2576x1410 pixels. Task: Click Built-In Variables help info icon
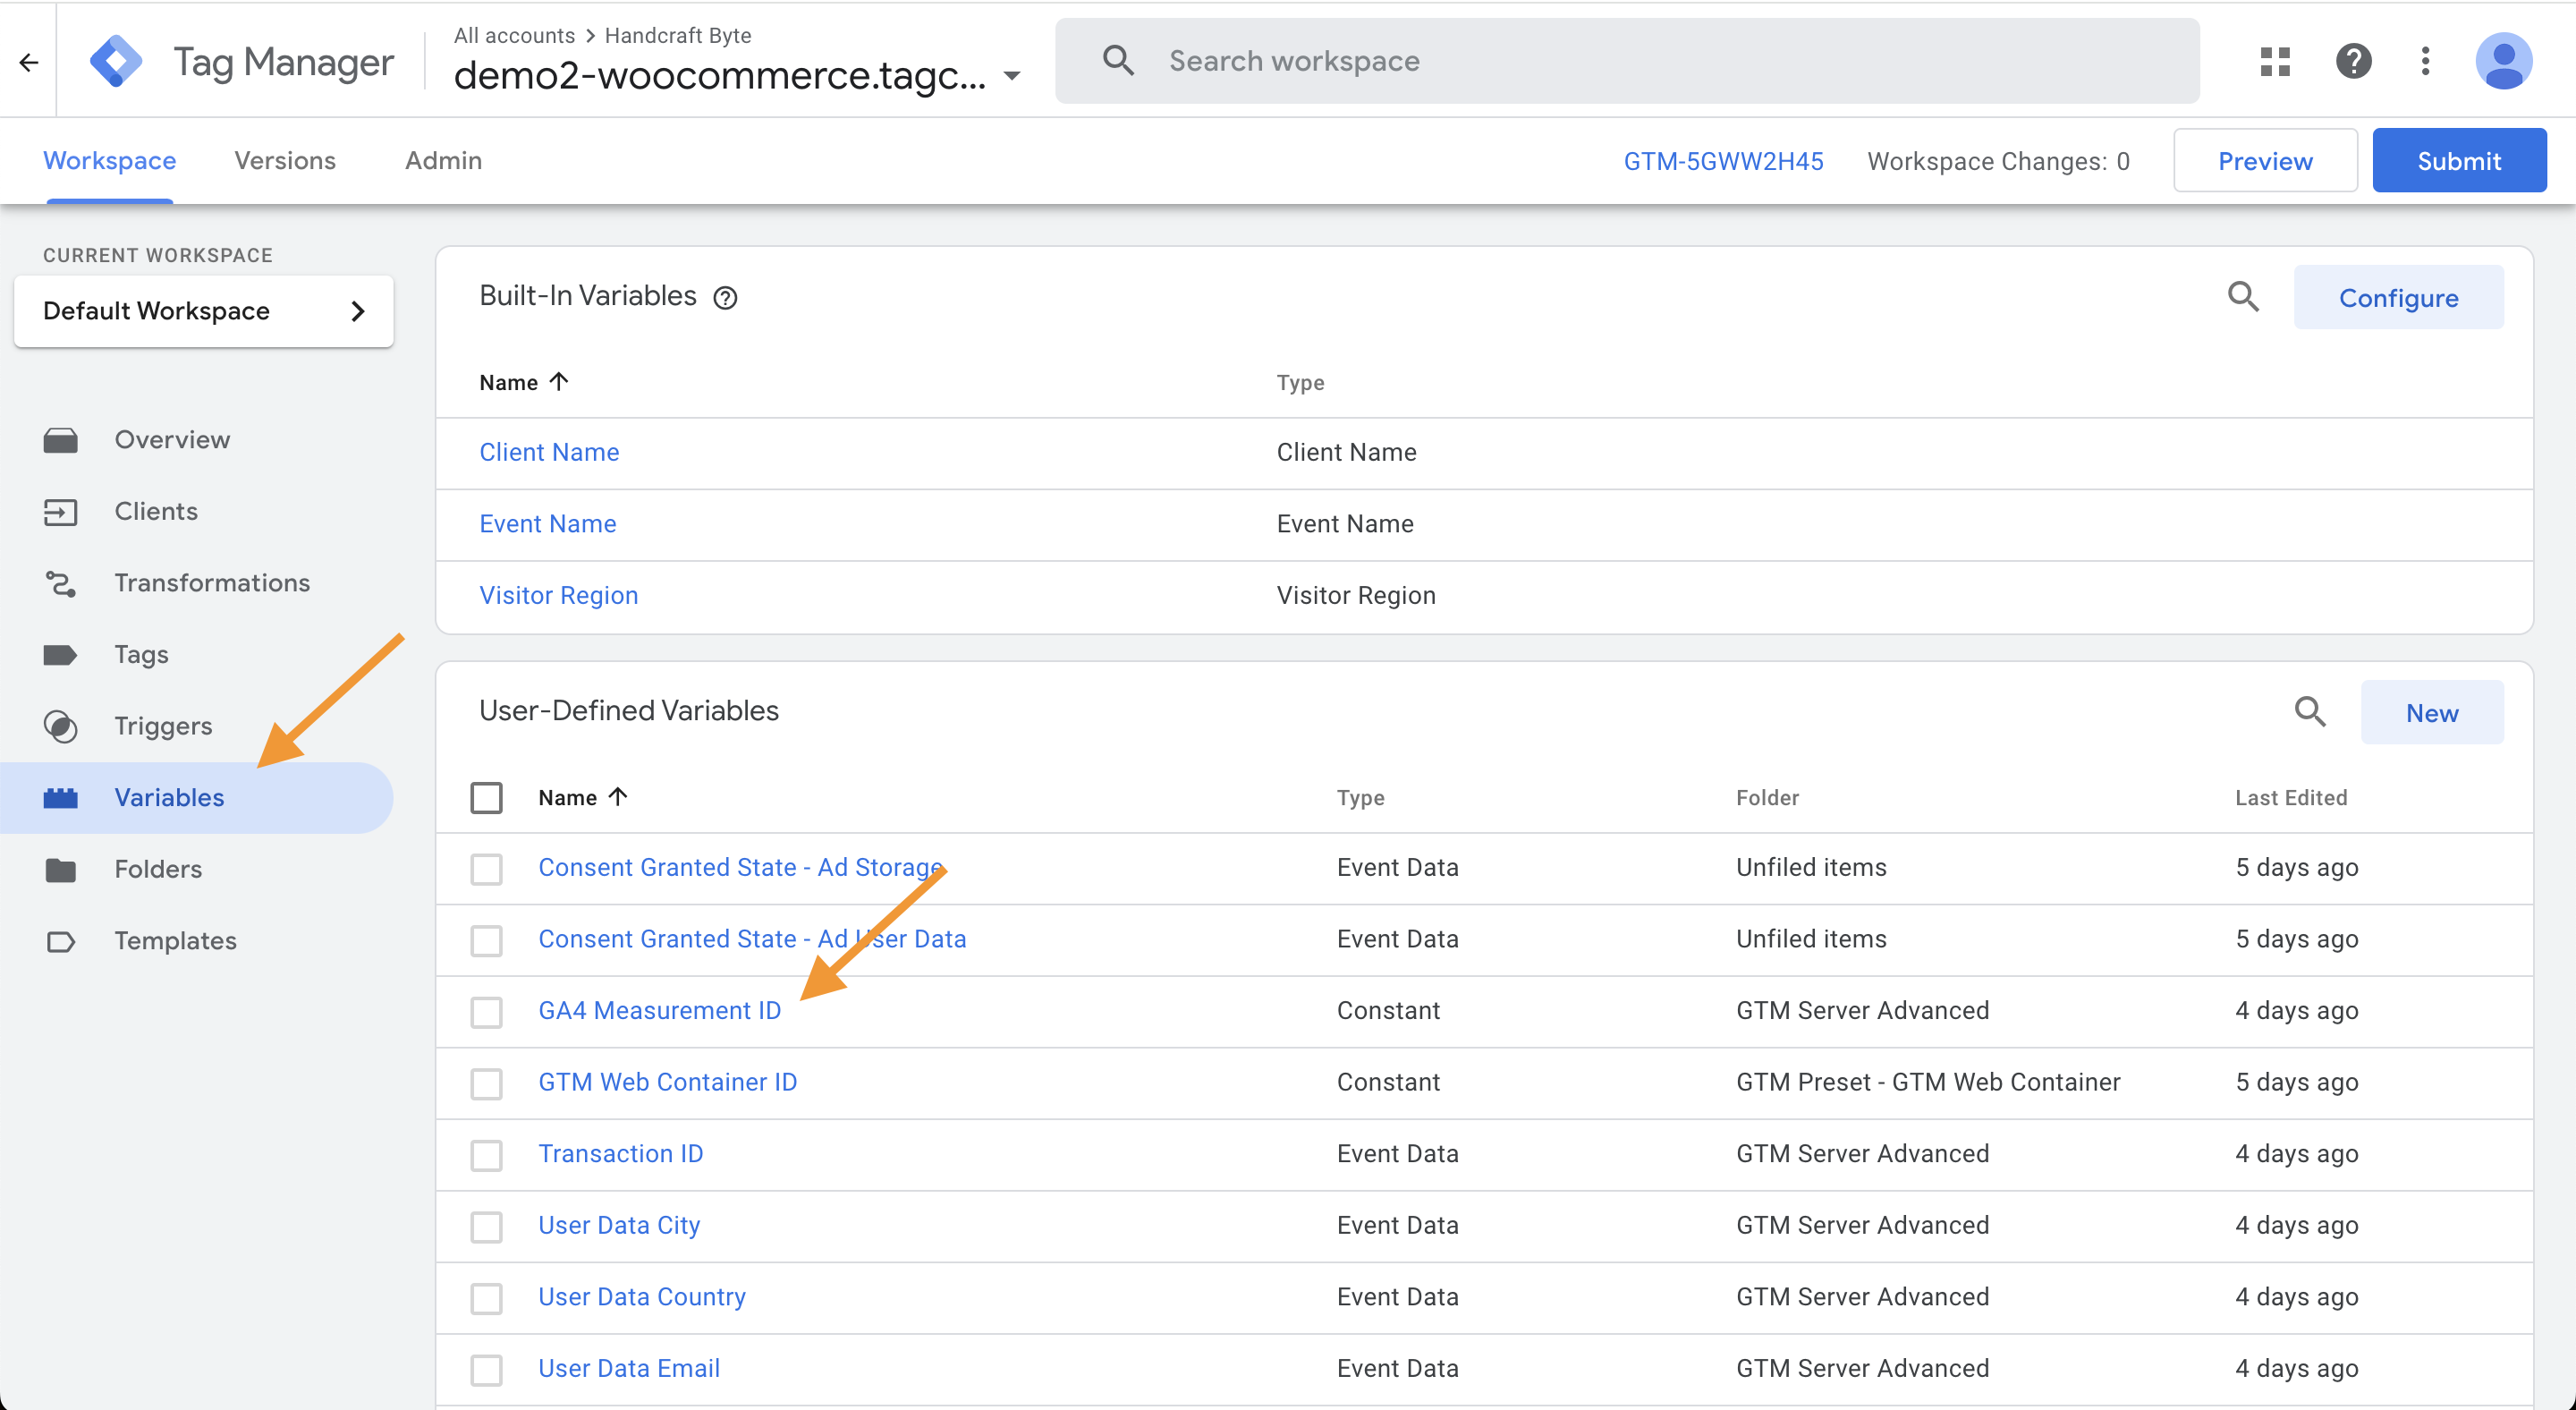[725, 298]
